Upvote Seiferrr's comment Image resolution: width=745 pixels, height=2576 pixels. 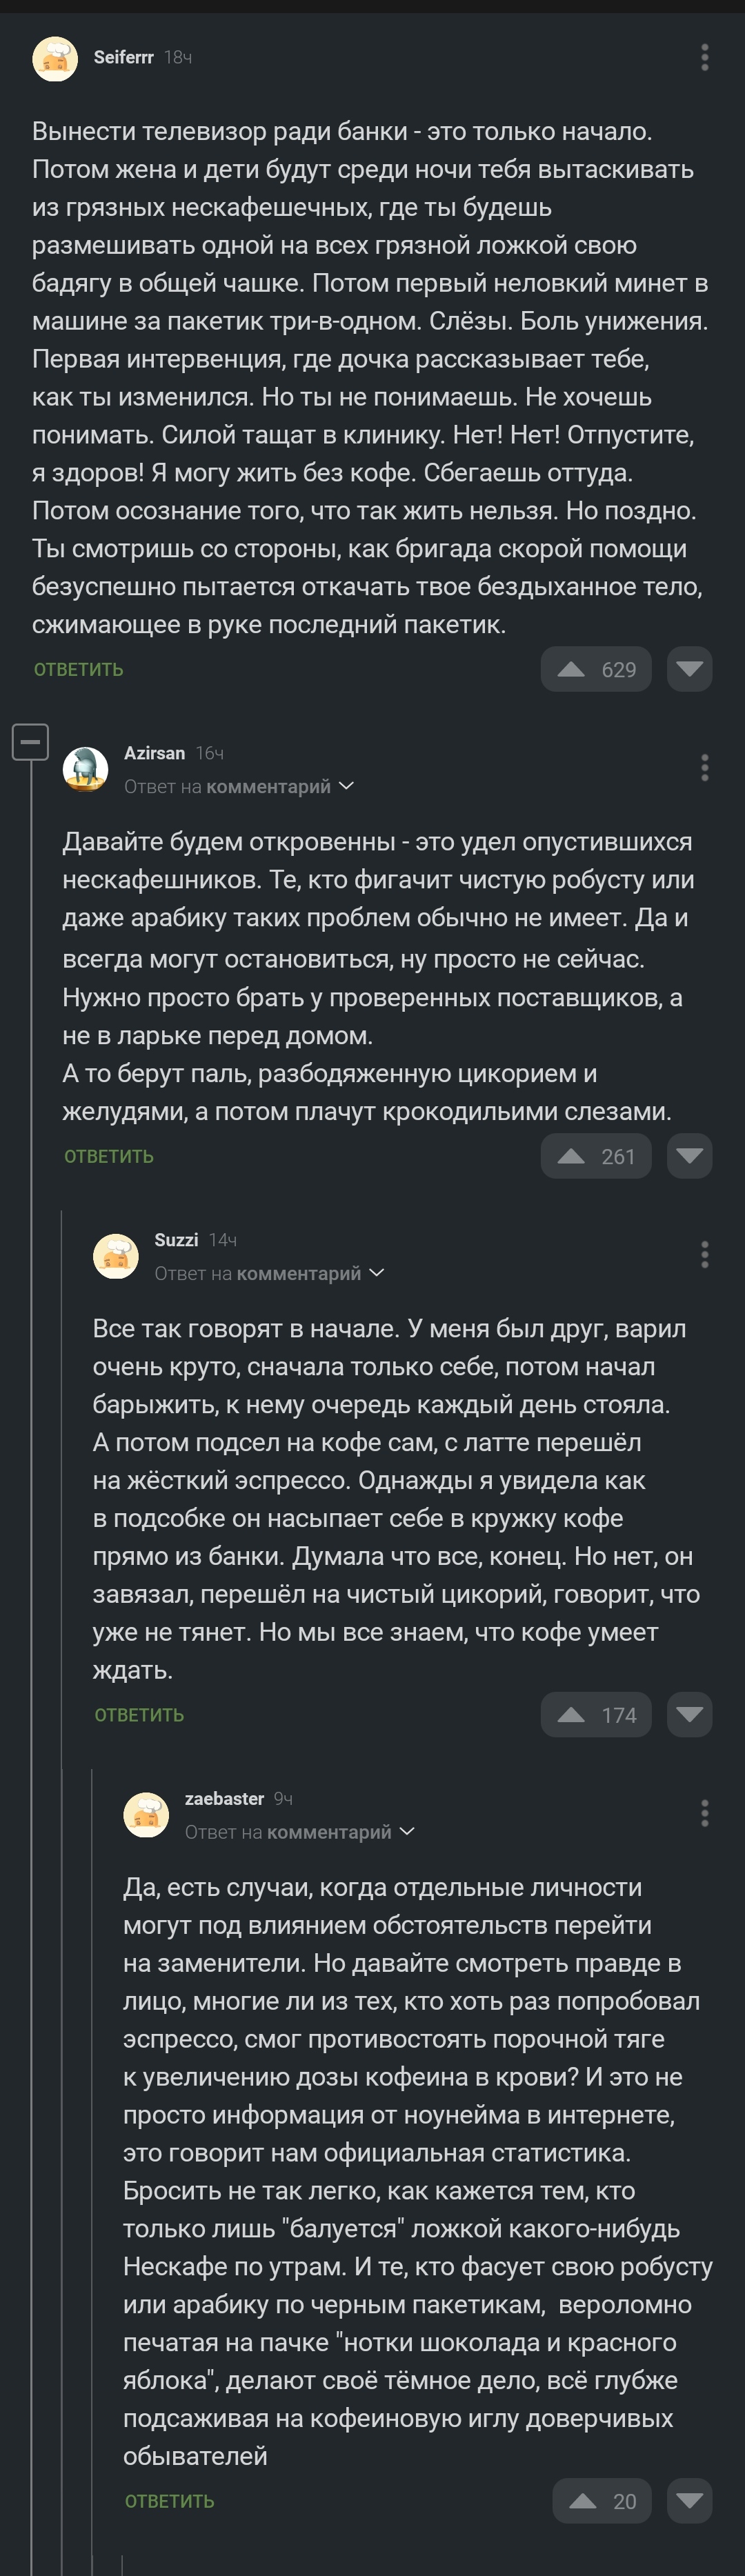[x=572, y=670]
